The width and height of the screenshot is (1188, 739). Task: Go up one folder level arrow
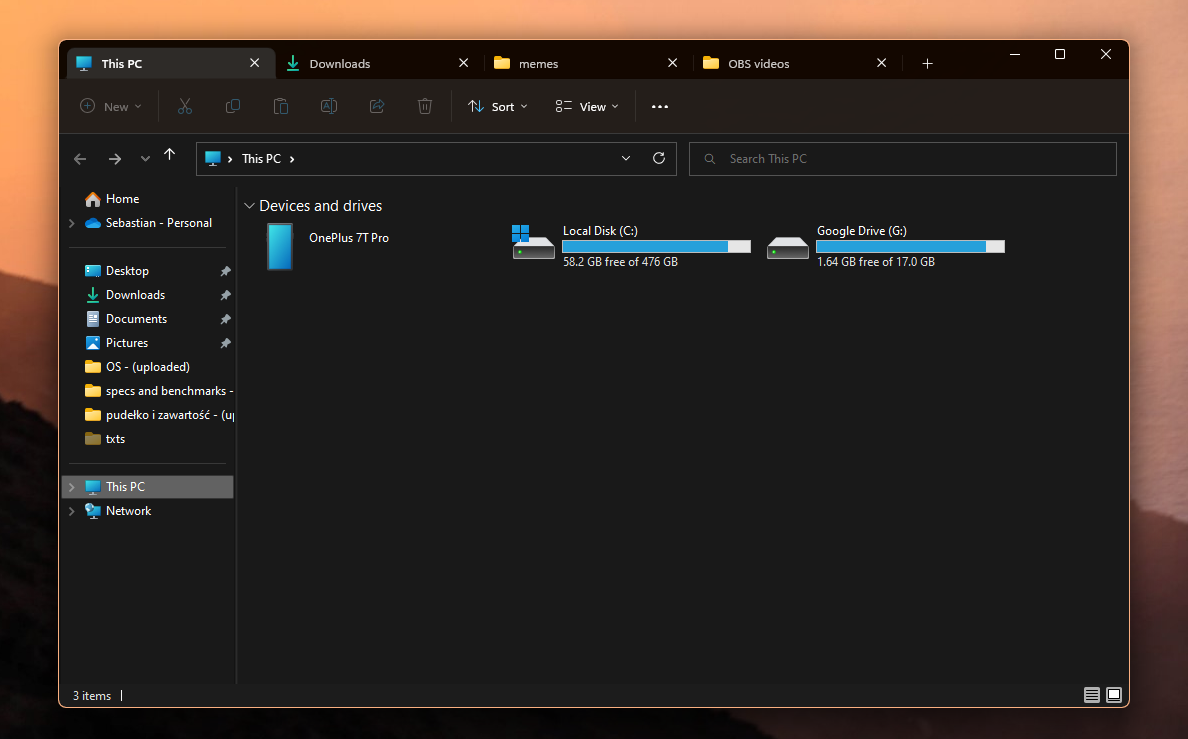tap(170, 155)
